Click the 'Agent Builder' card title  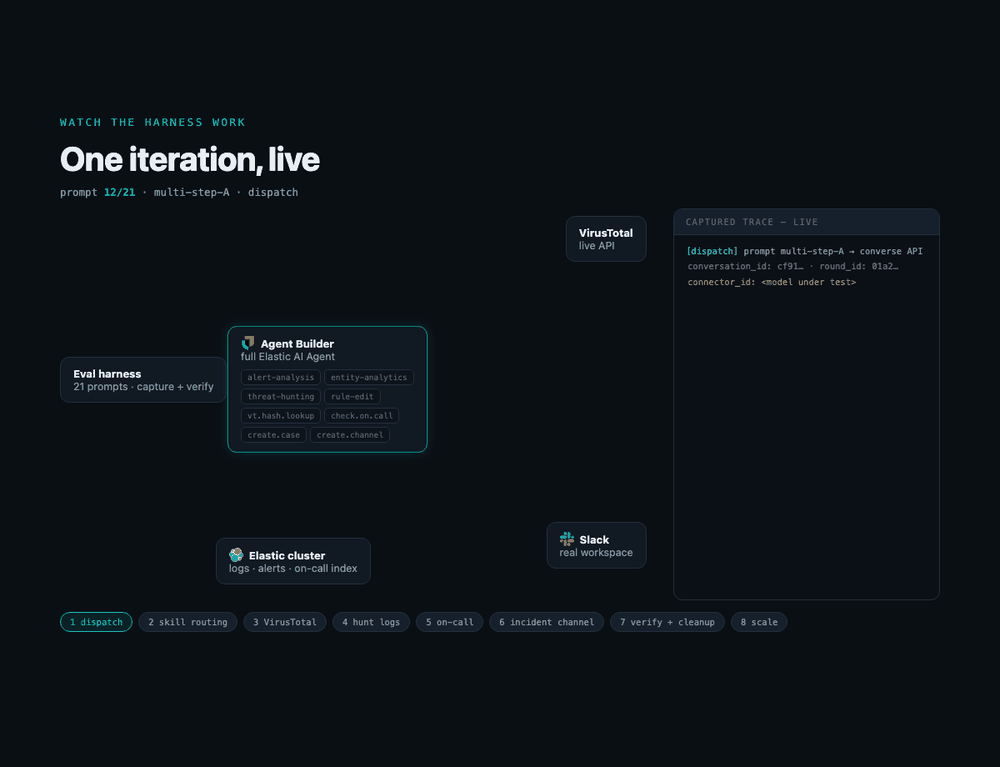click(297, 344)
